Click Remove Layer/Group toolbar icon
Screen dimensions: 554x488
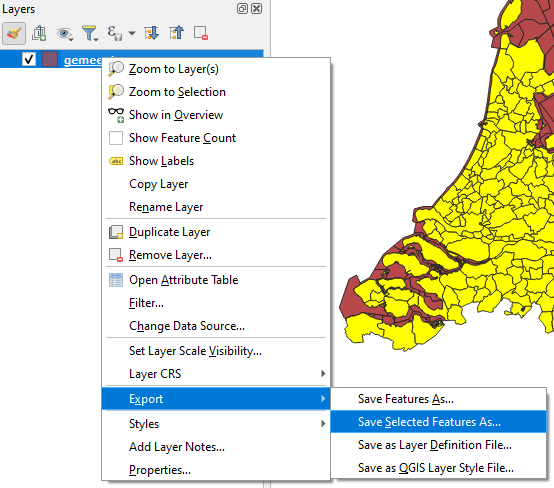(x=201, y=34)
